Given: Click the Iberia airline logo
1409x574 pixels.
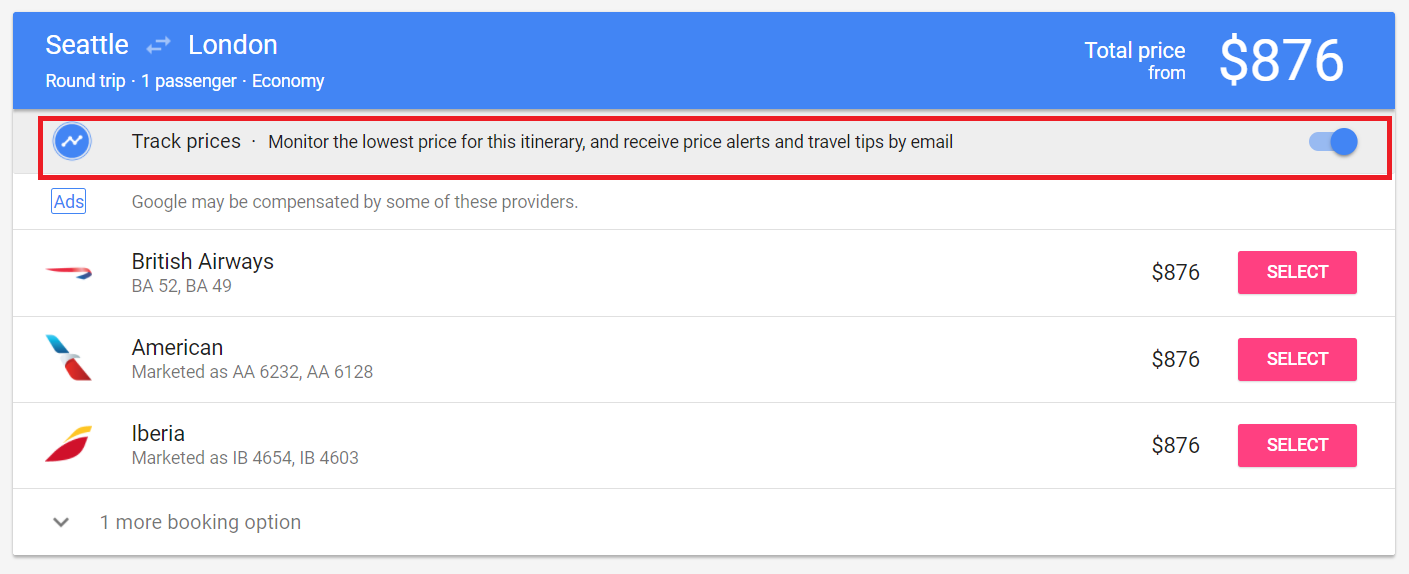Looking at the screenshot, I should 69,444.
